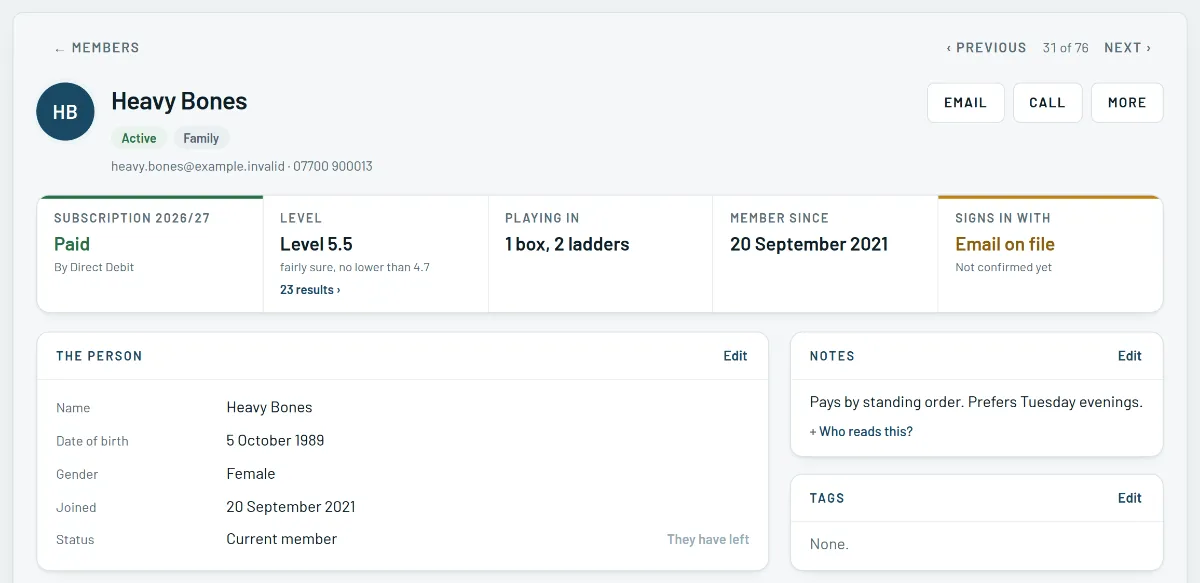Click the '31 of 76' record counter
The width and height of the screenshot is (1200, 583).
coord(1065,47)
